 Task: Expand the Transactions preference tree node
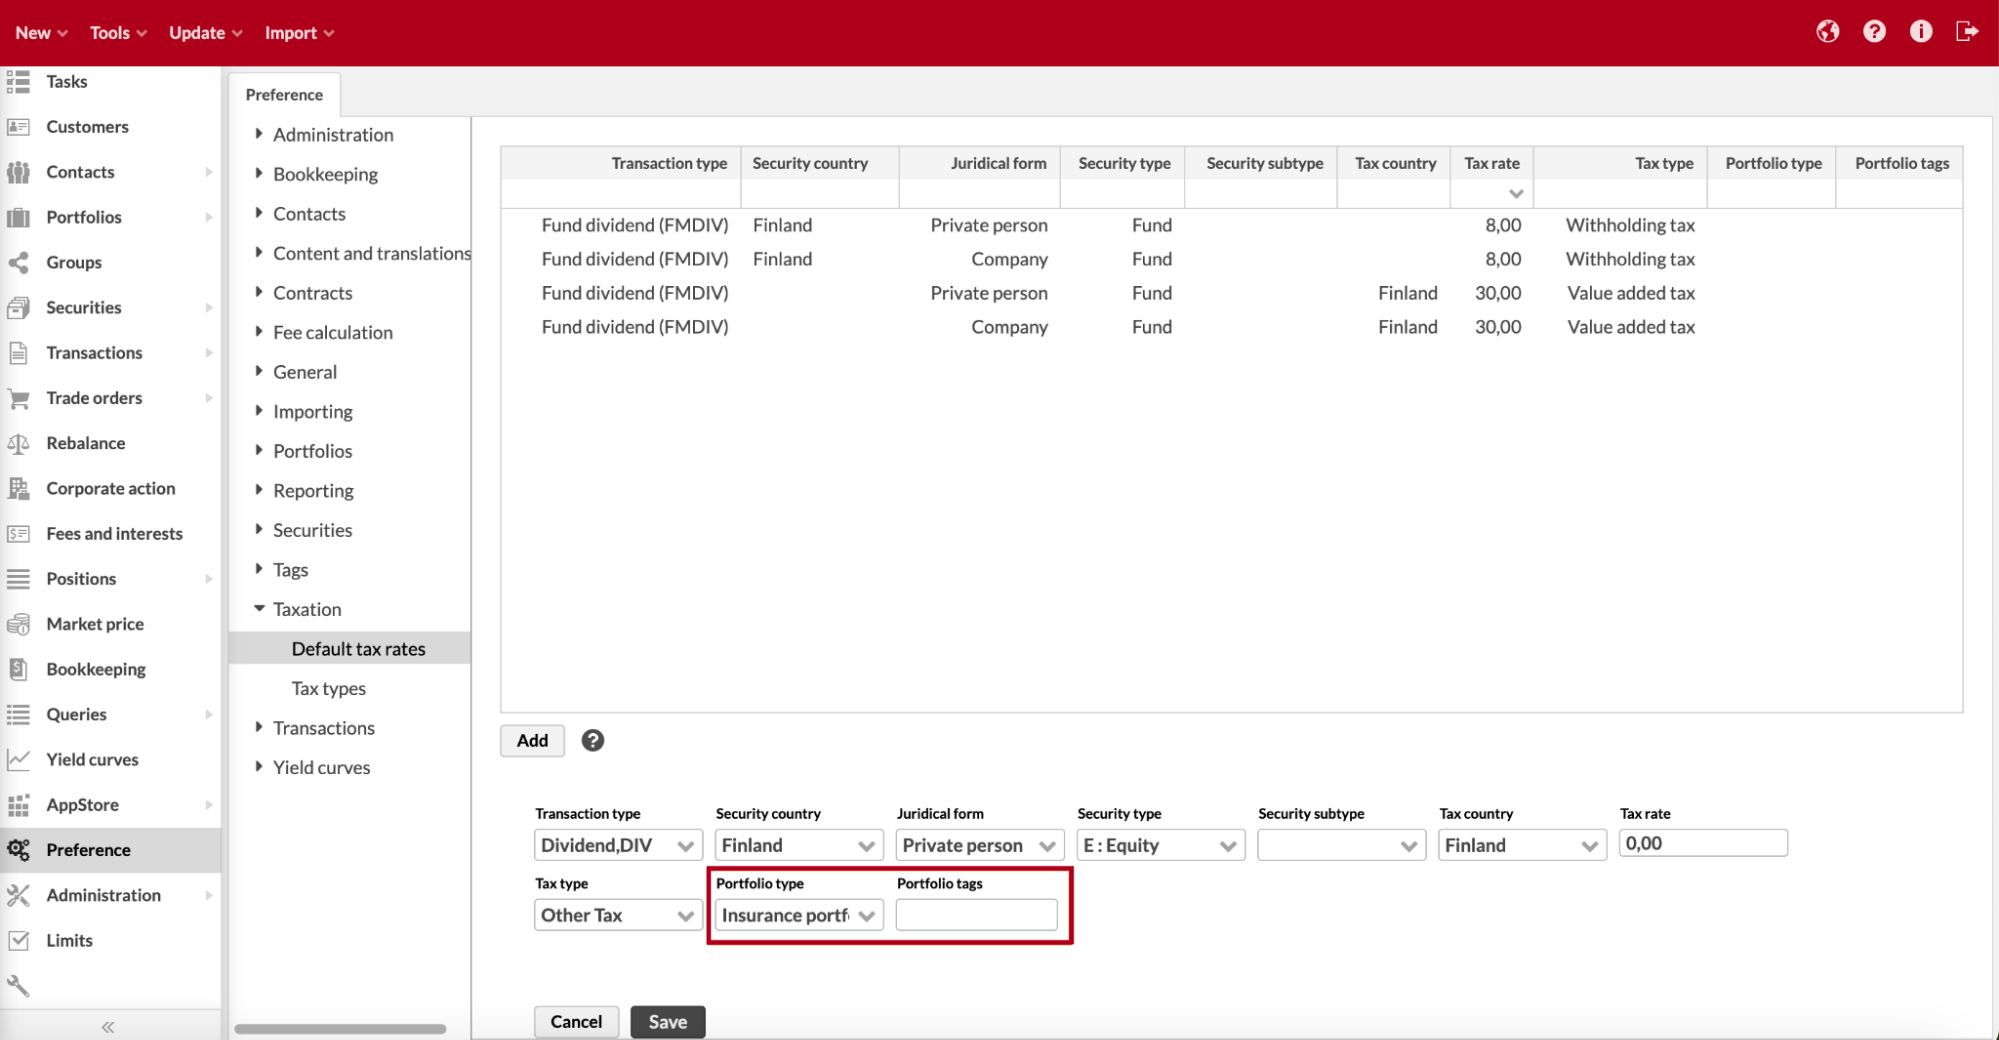[259, 727]
